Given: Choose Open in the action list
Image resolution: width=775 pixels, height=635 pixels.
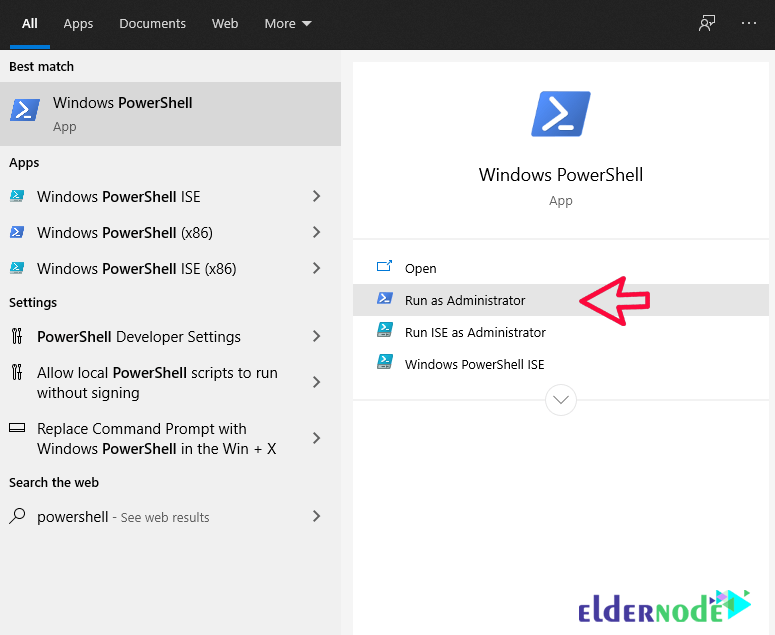Looking at the screenshot, I should pyautogui.click(x=560, y=268).
